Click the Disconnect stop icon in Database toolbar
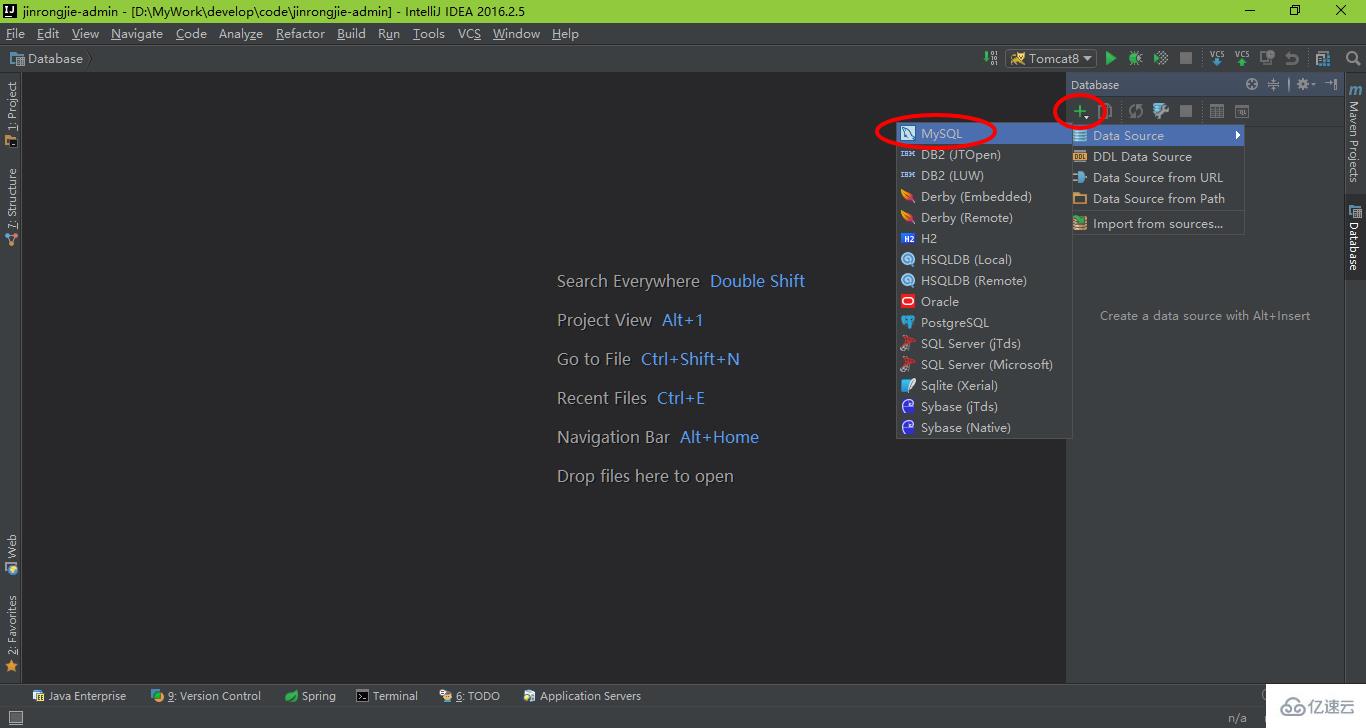 coord(1186,111)
